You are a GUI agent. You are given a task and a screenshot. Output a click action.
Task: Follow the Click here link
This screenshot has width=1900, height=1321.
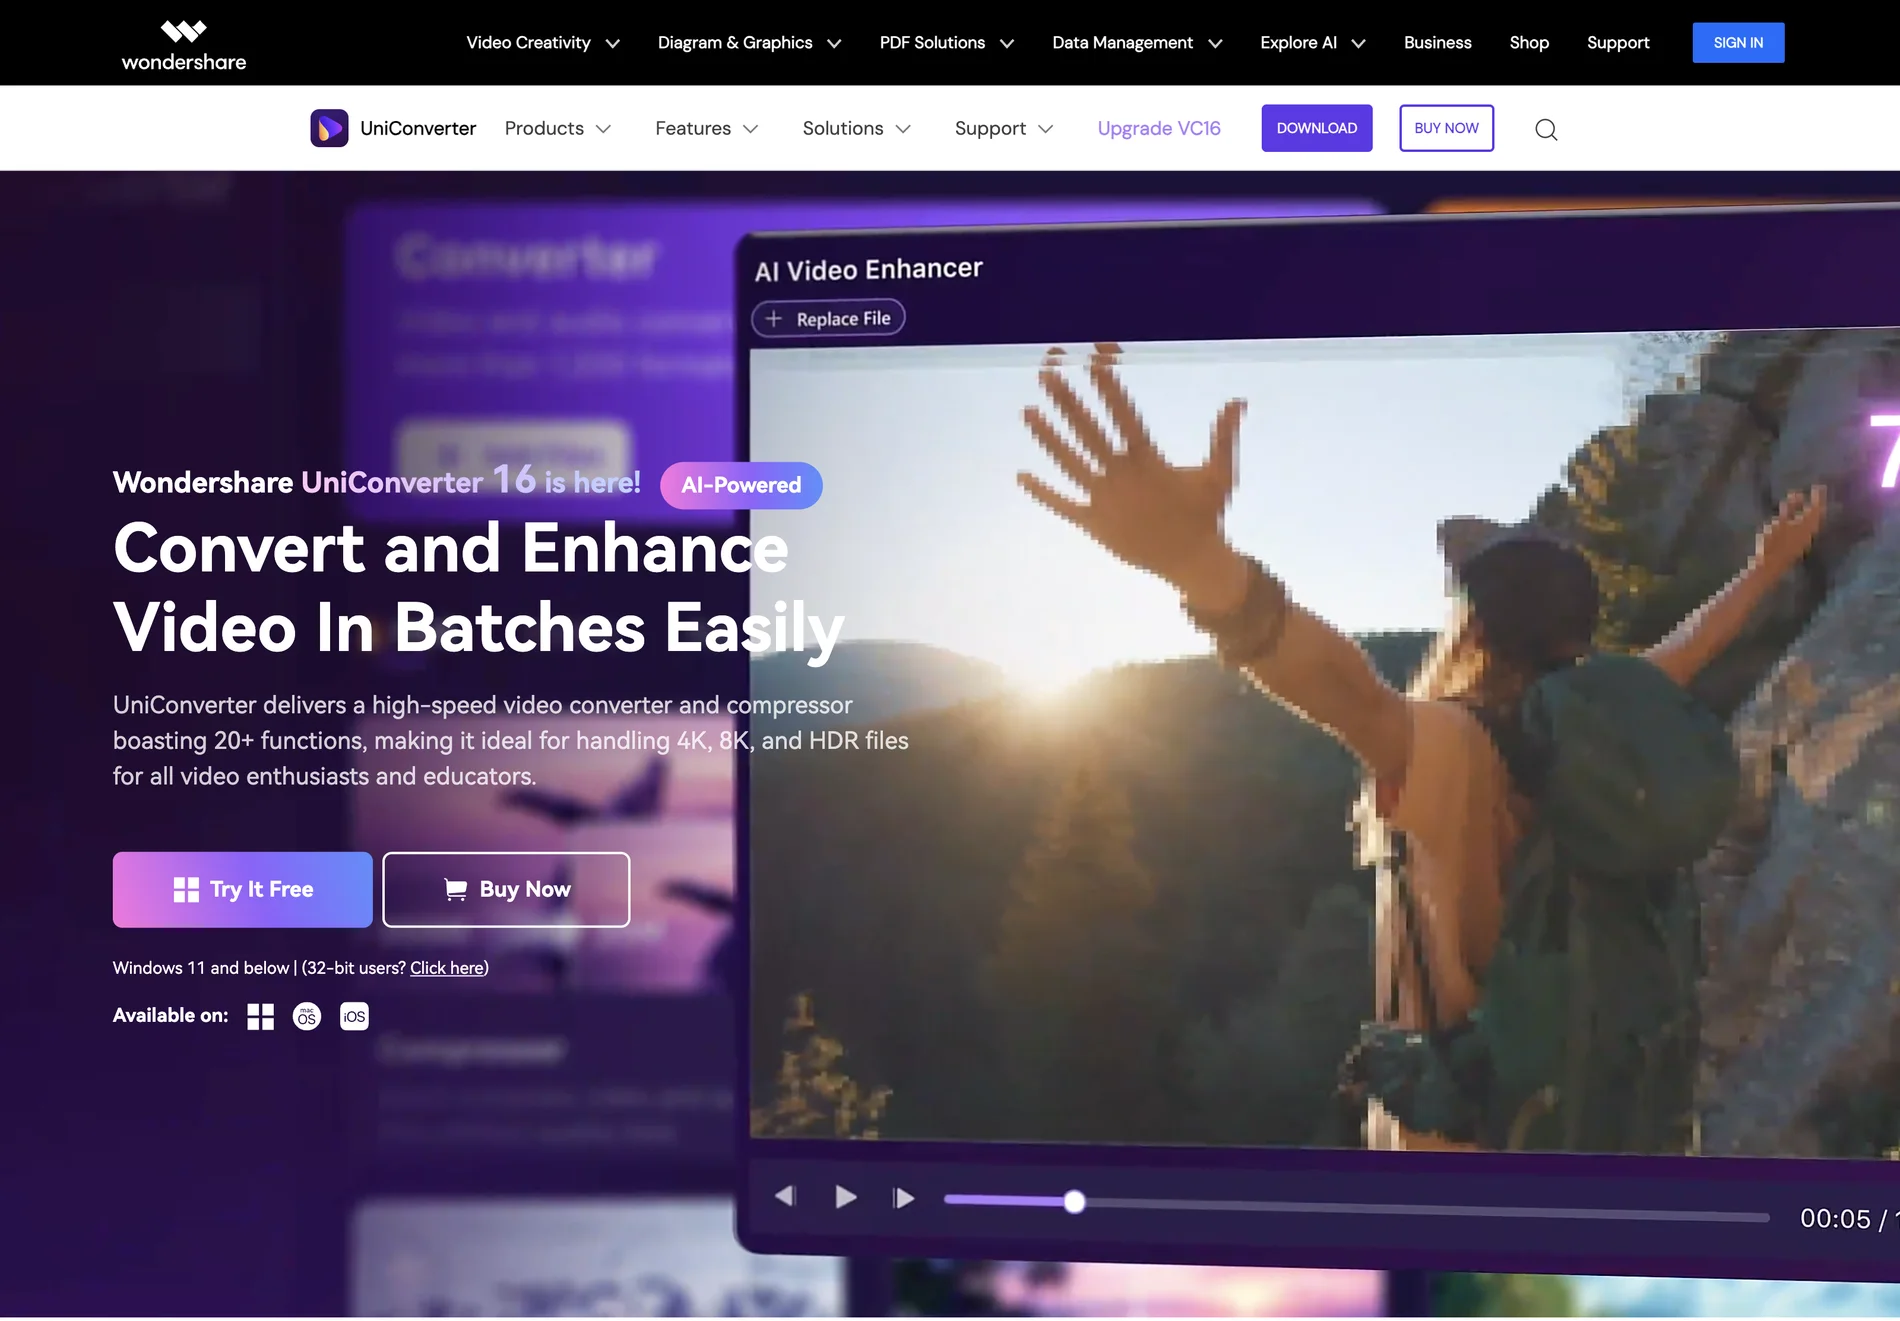447,968
